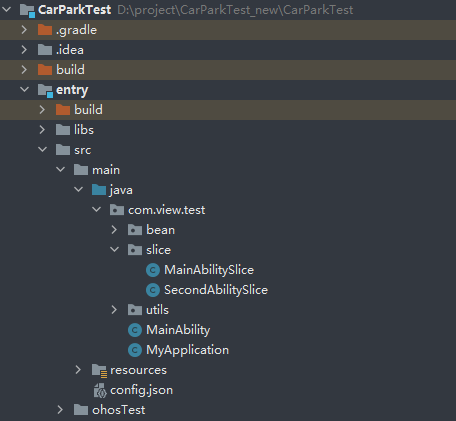
Task: Collapse the slice package
Action: pyautogui.click(x=114, y=249)
